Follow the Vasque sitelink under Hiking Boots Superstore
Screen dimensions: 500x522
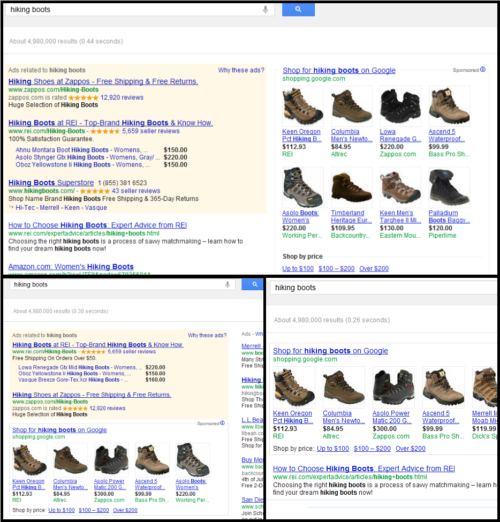pos(96,208)
